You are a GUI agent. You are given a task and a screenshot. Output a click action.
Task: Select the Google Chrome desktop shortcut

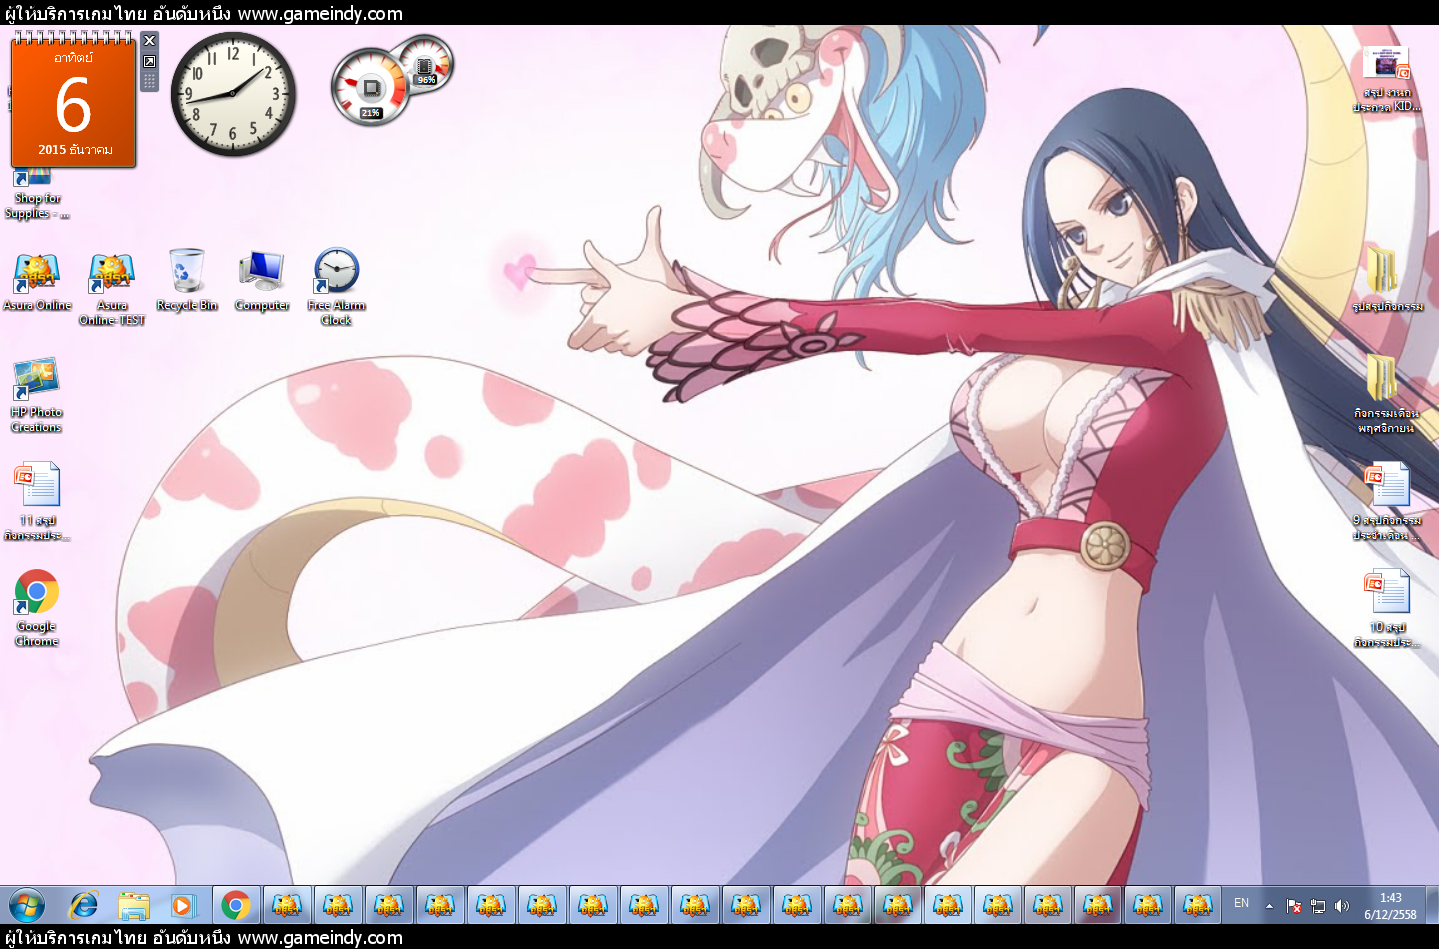pos(37,608)
